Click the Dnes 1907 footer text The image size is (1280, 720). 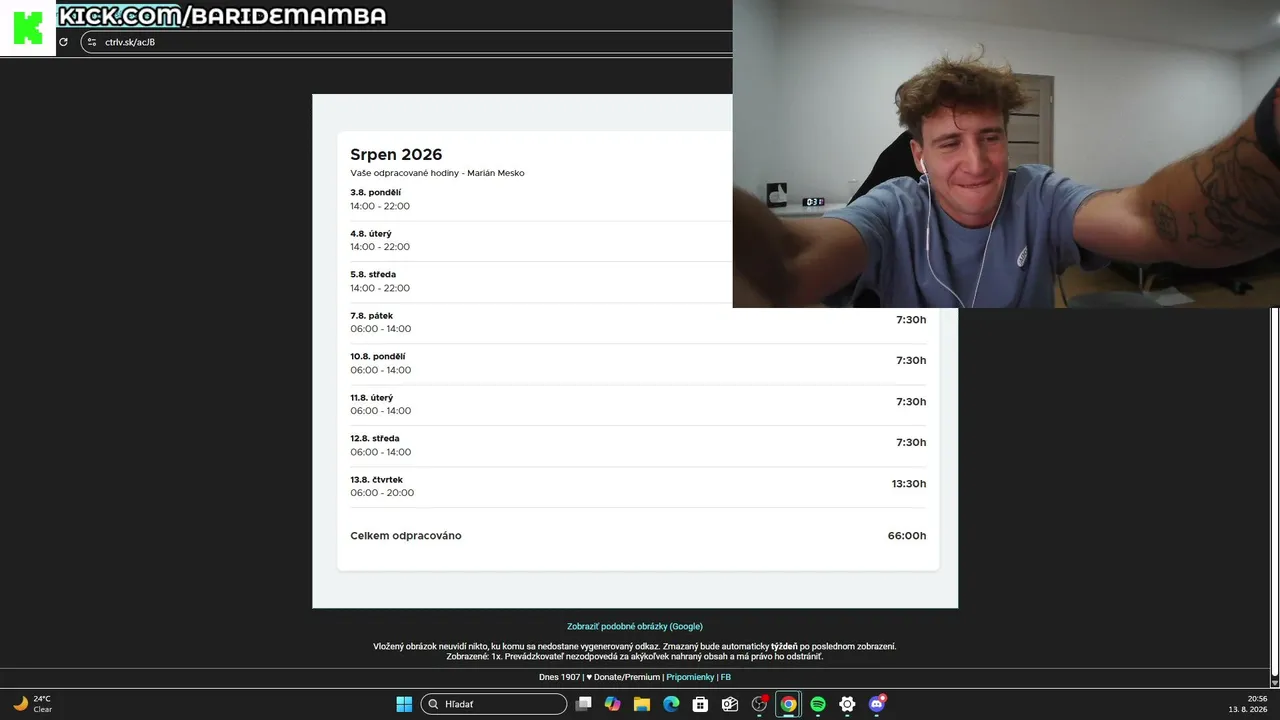coord(560,677)
